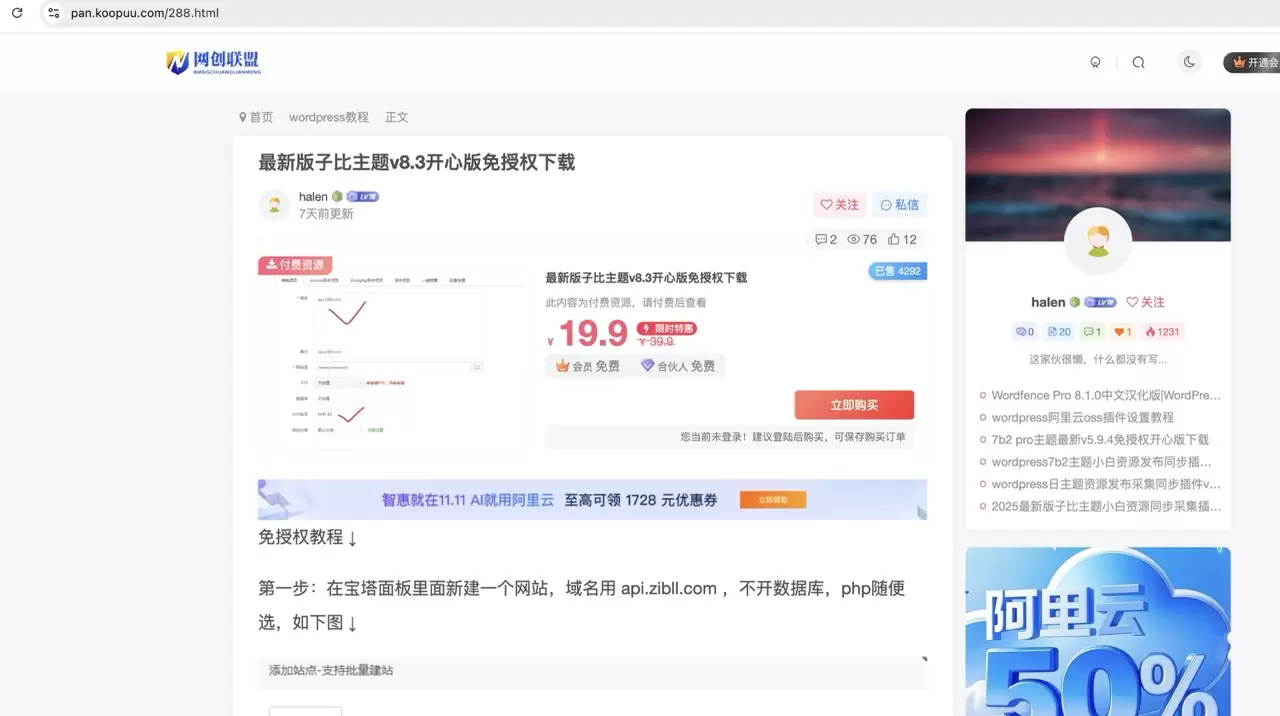The image size is (1280, 716).
Task: Click the struck-through original price 39.9
Action: click(x=656, y=341)
